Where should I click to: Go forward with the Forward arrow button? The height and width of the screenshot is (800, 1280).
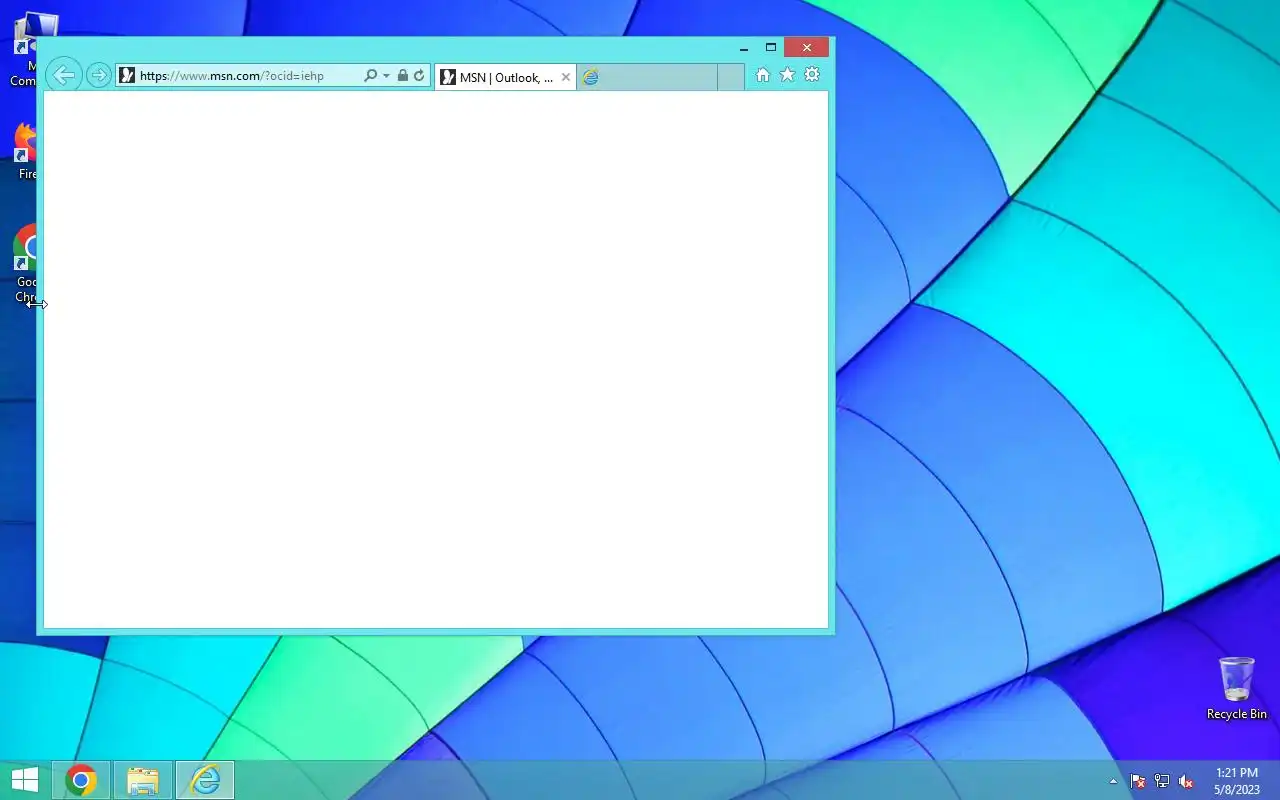tap(98, 75)
